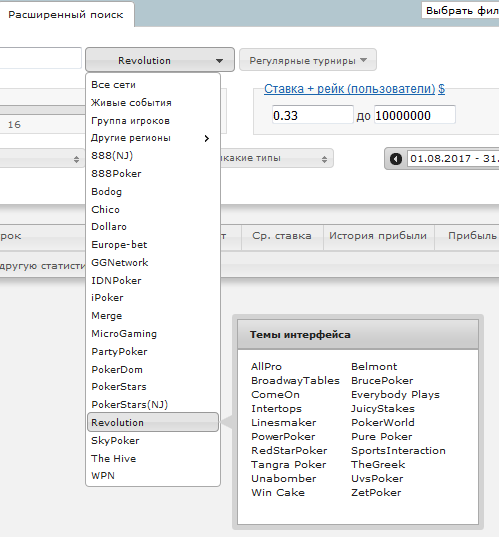The width and height of the screenshot is (499, 537).
Task: Open the Revolution network dropdown
Action: 160,60
